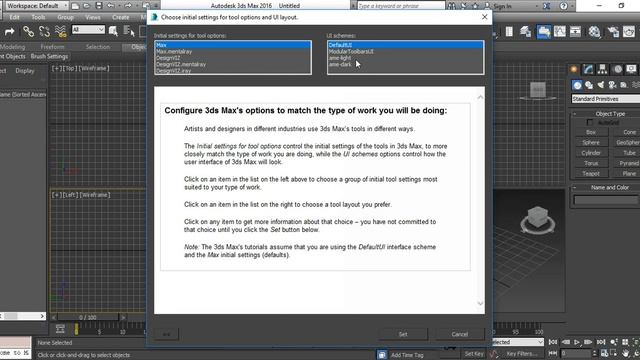Open Render Setup icon in main toolbar
Image resolution: width=640 pixels, height=360 pixels.
613,31
